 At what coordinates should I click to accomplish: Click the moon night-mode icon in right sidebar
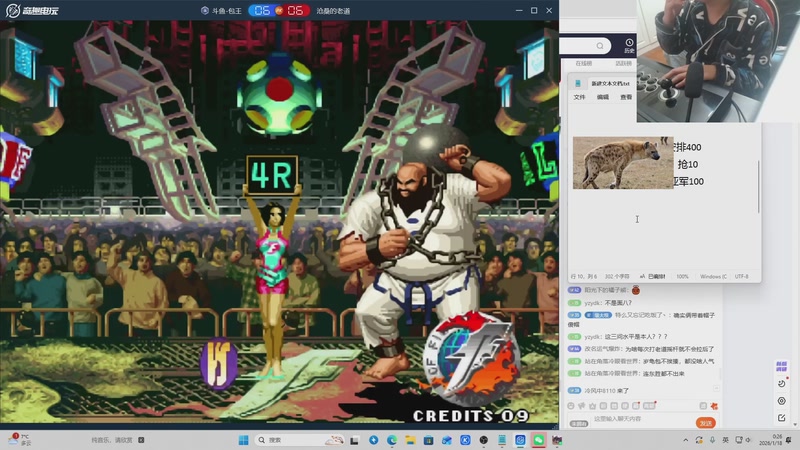click(782, 384)
